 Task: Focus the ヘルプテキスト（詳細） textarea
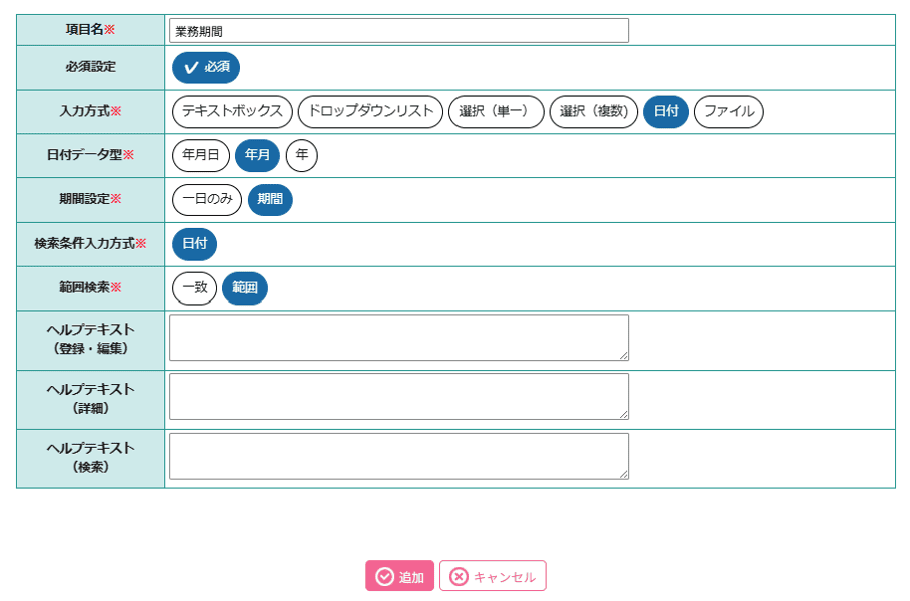[x=399, y=396]
